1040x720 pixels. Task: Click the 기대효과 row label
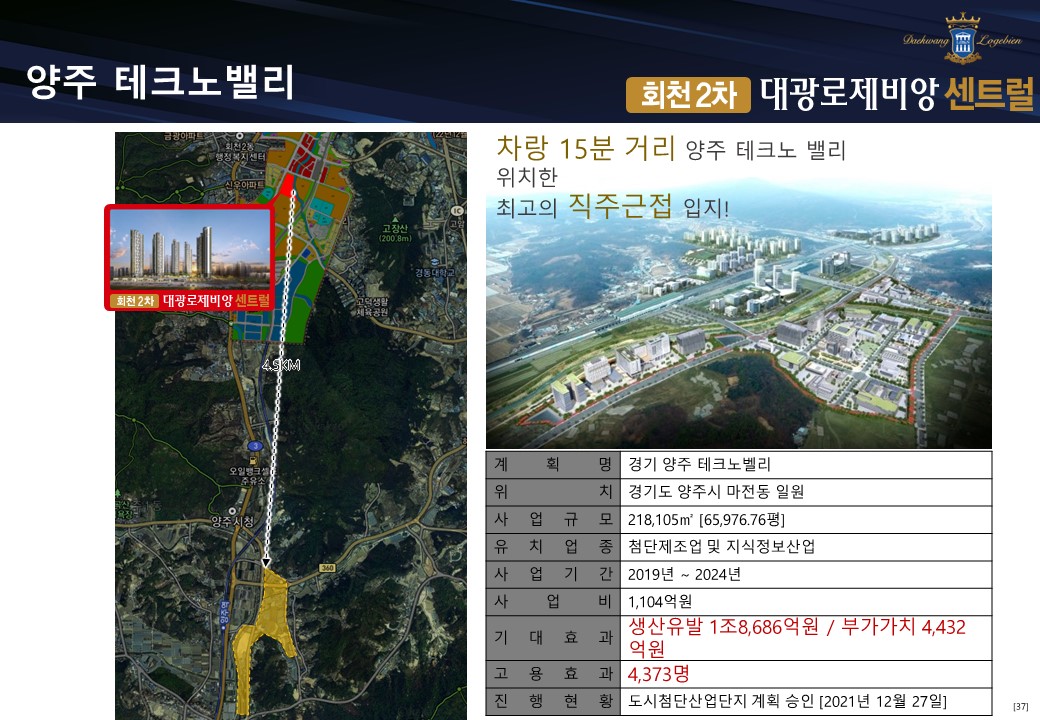552,638
